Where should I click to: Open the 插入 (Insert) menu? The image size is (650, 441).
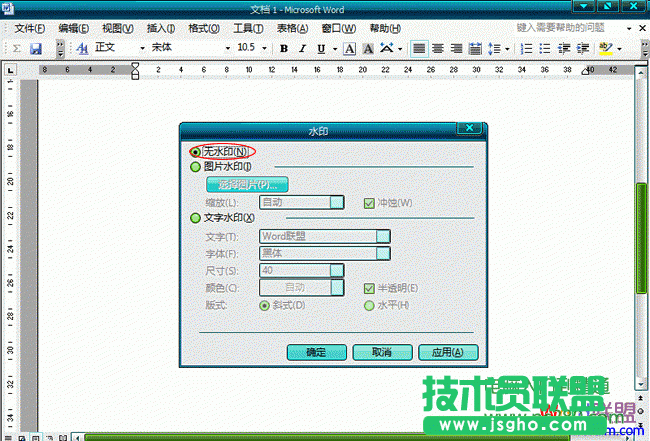(x=160, y=28)
